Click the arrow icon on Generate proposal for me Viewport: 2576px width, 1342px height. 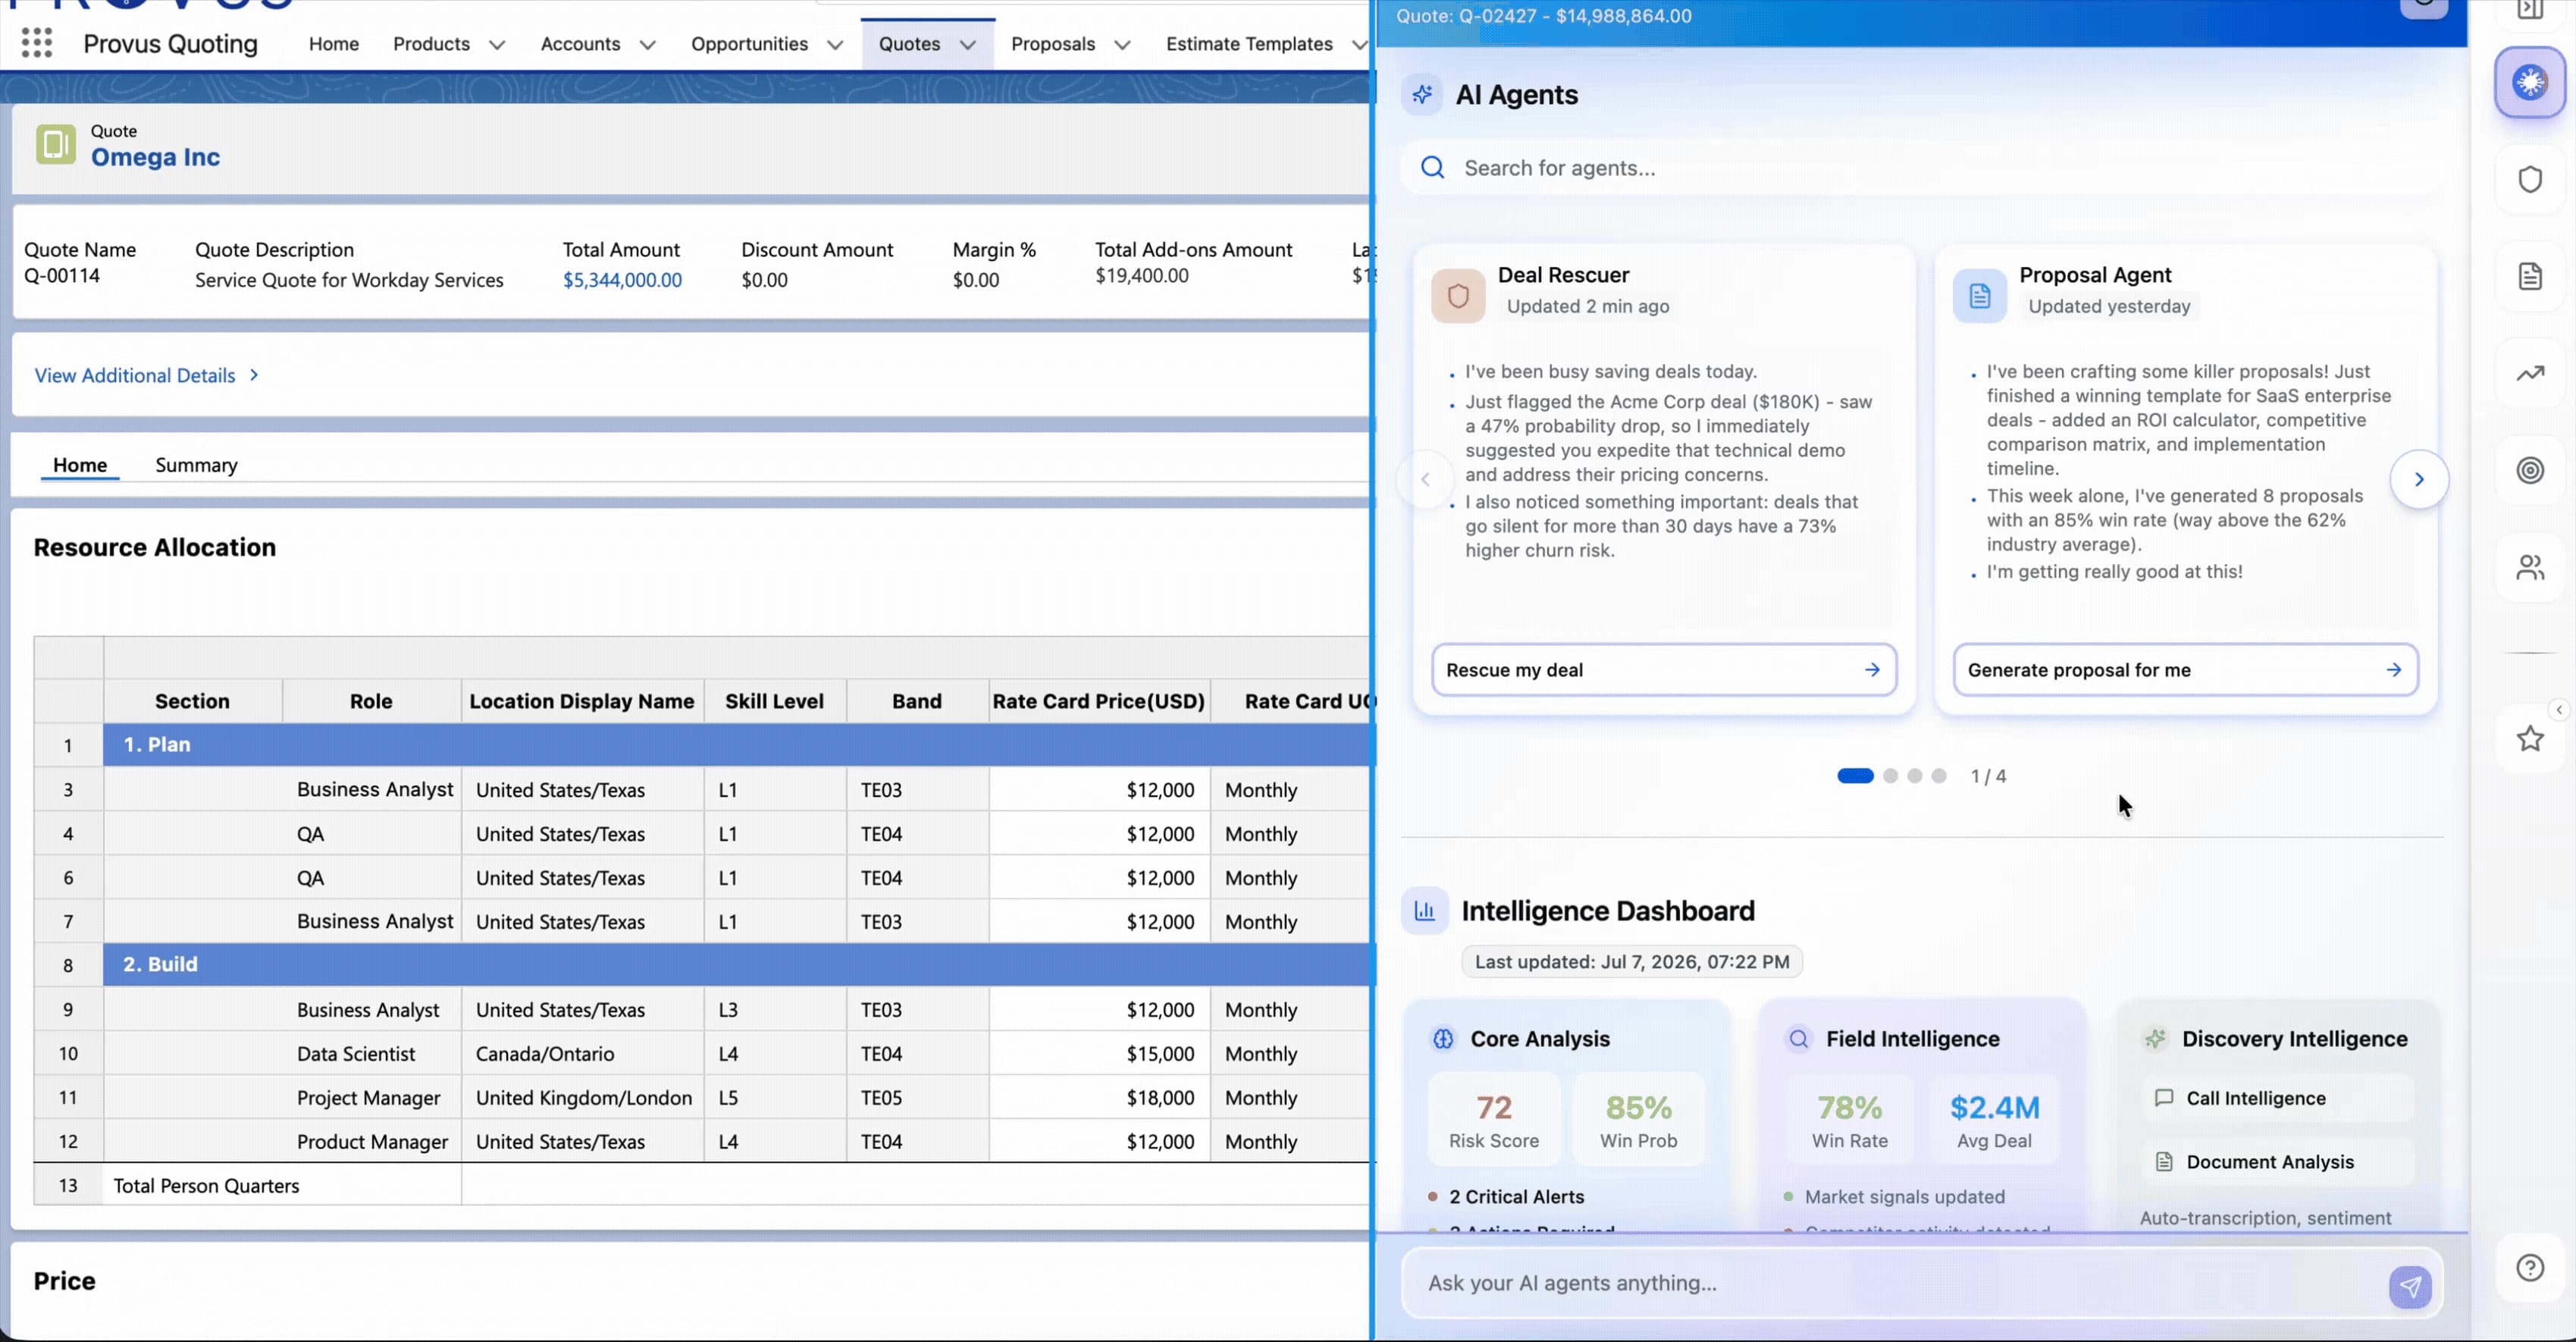[x=2393, y=670]
